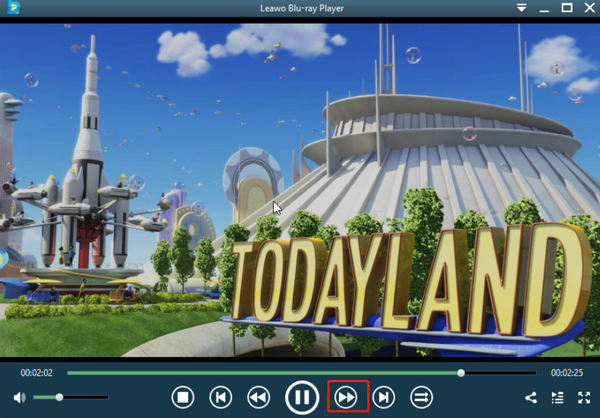The height and width of the screenshot is (418, 600).
Task: Mute the speaker volume icon
Action: click(x=20, y=398)
